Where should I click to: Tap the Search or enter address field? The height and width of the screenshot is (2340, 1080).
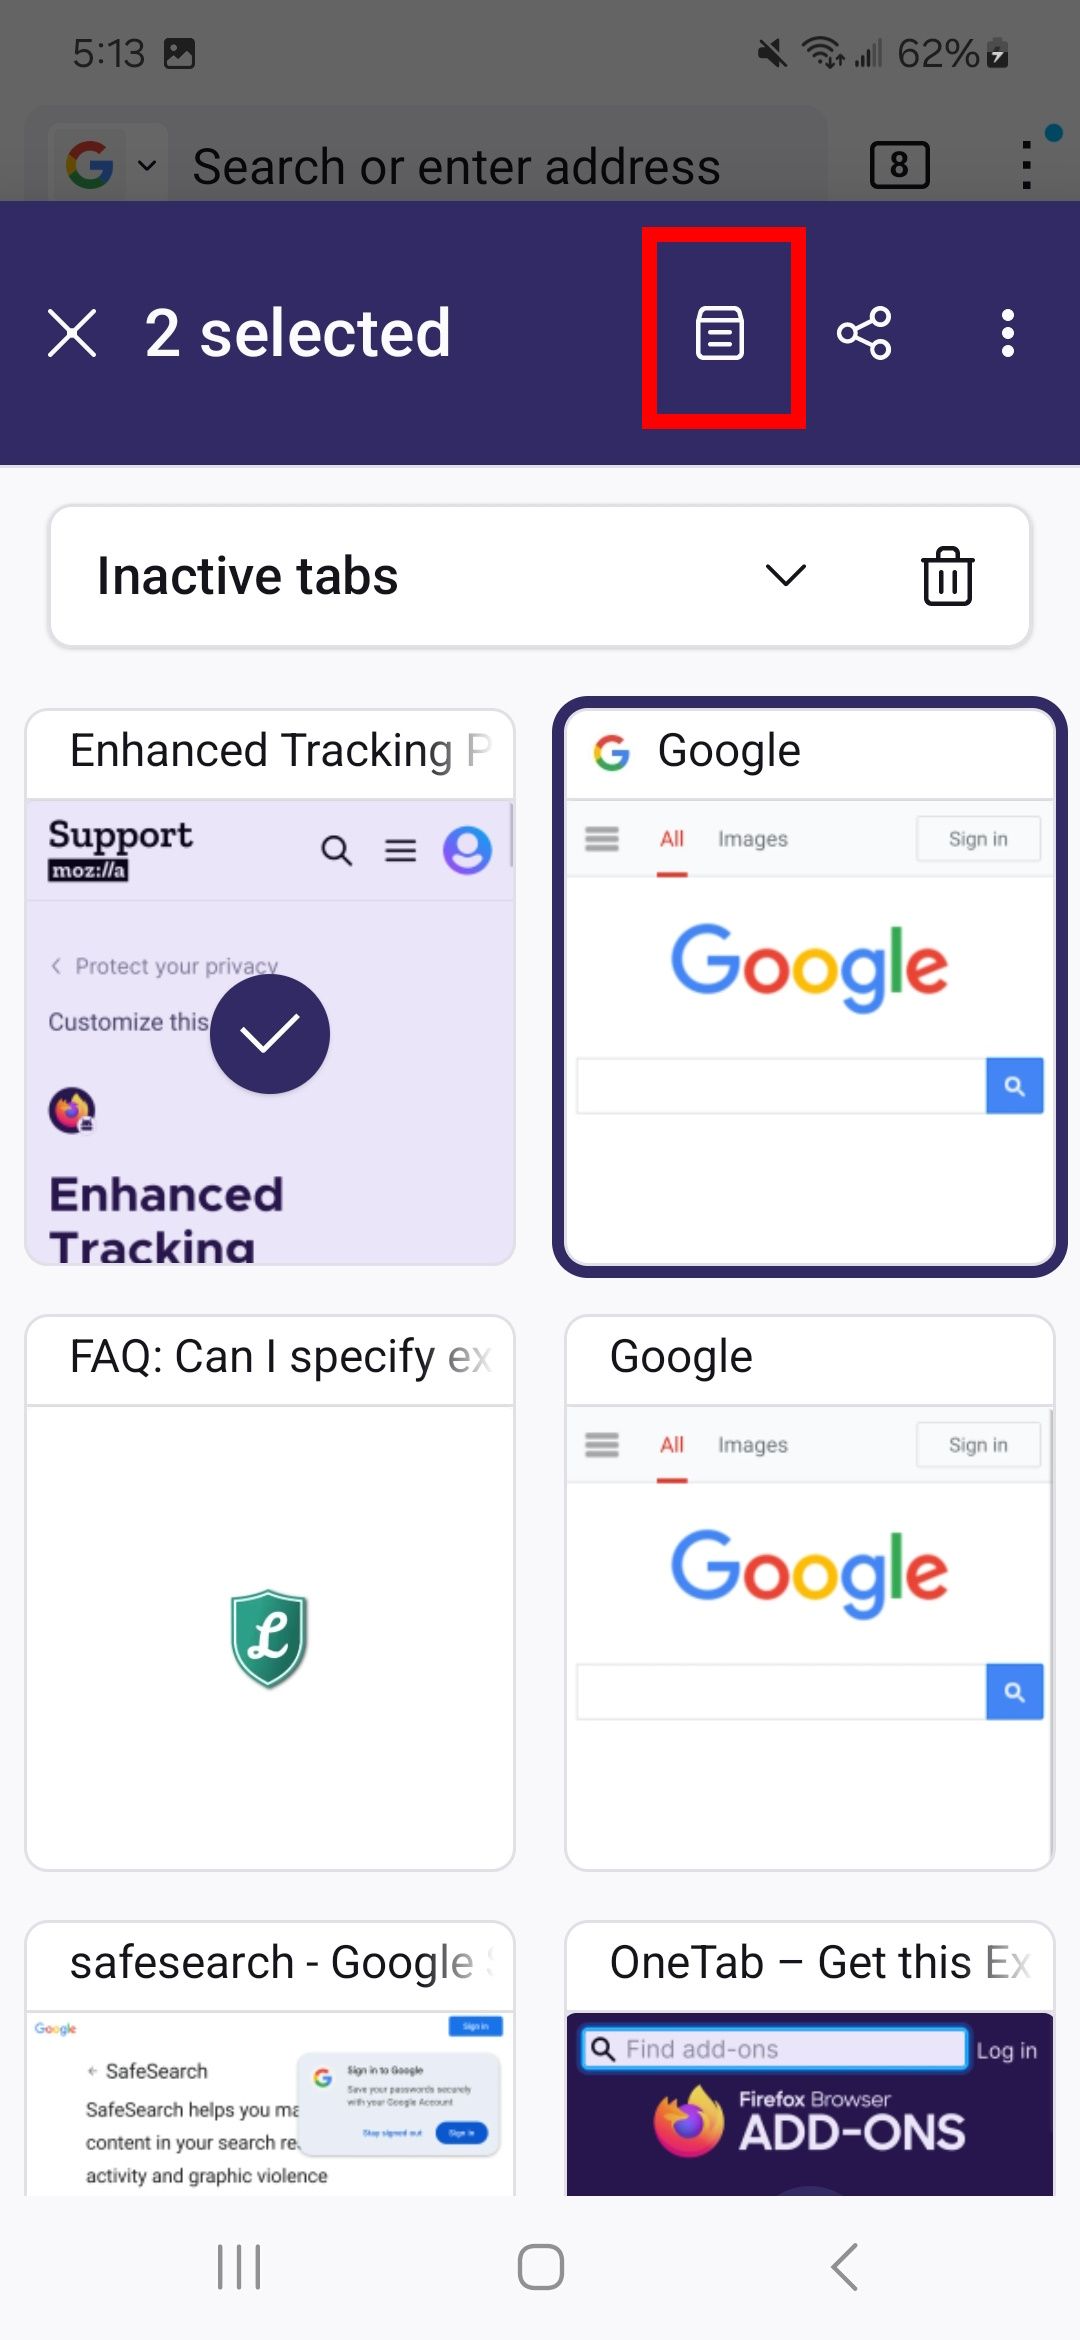pyautogui.click(x=456, y=167)
